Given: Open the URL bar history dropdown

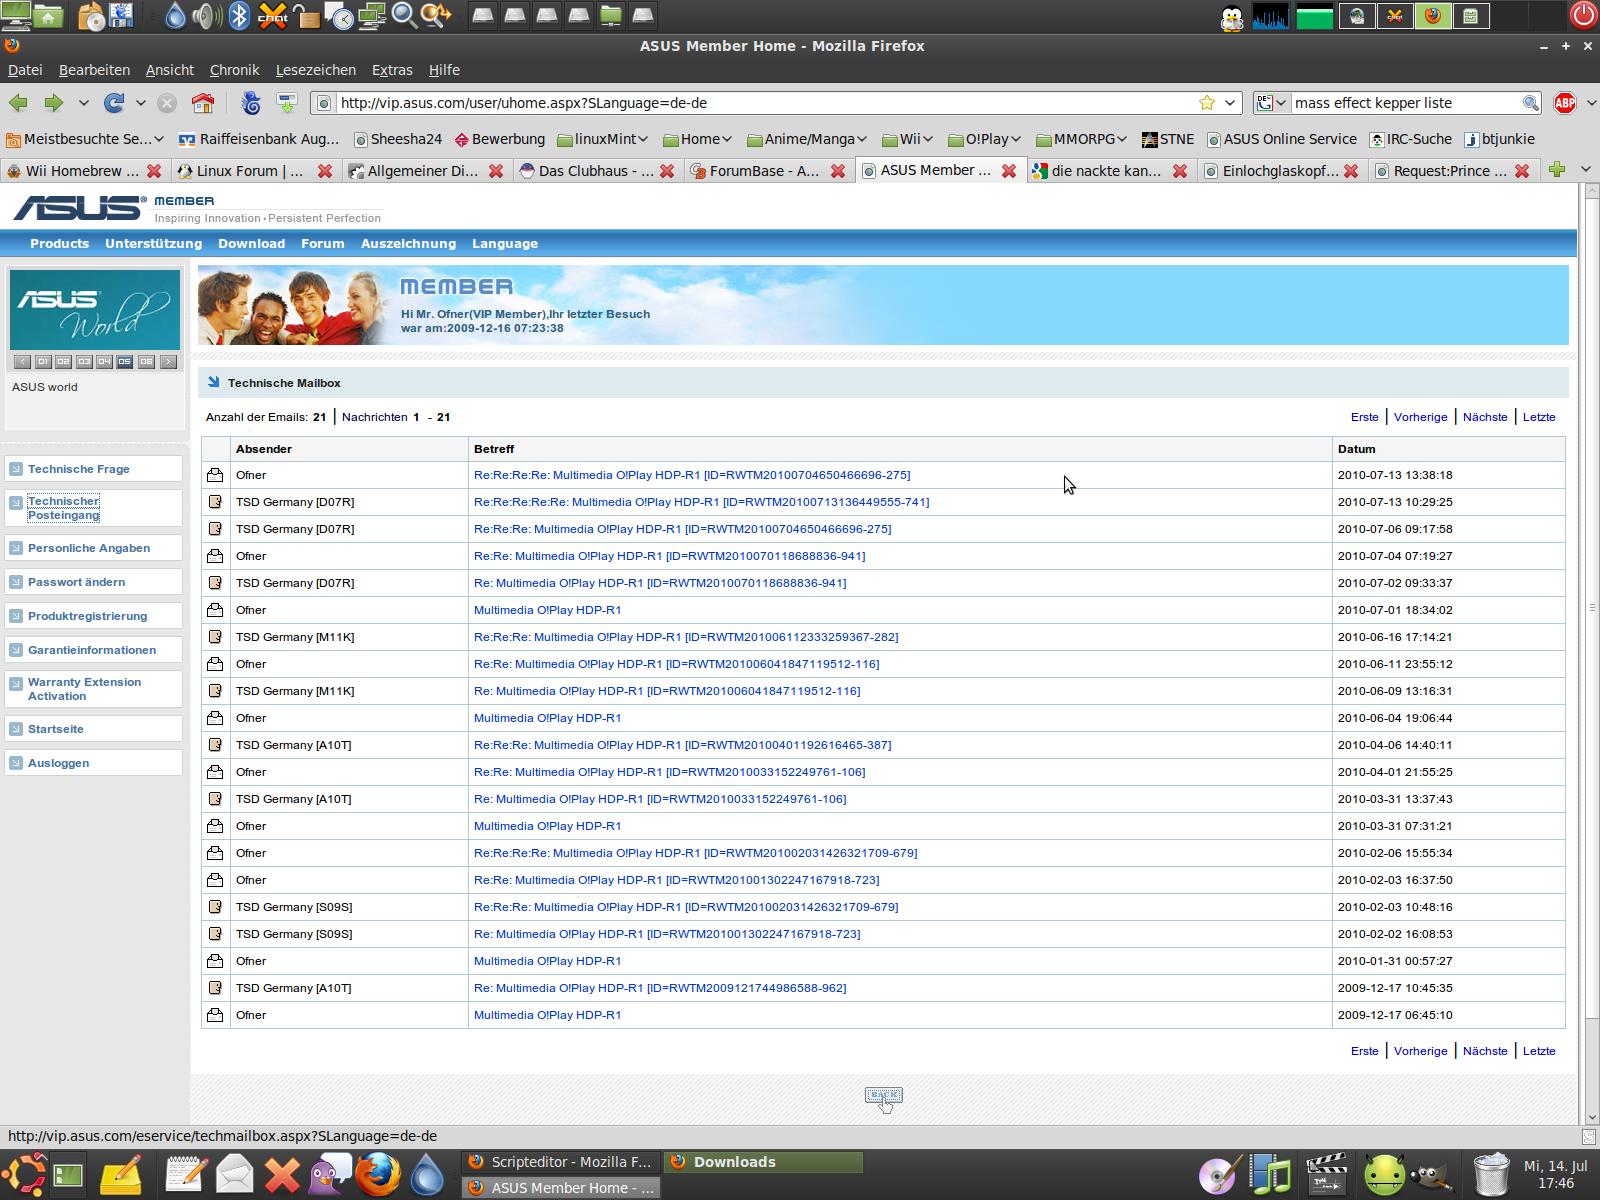Looking at the screenshot, I should [1231, 103].
